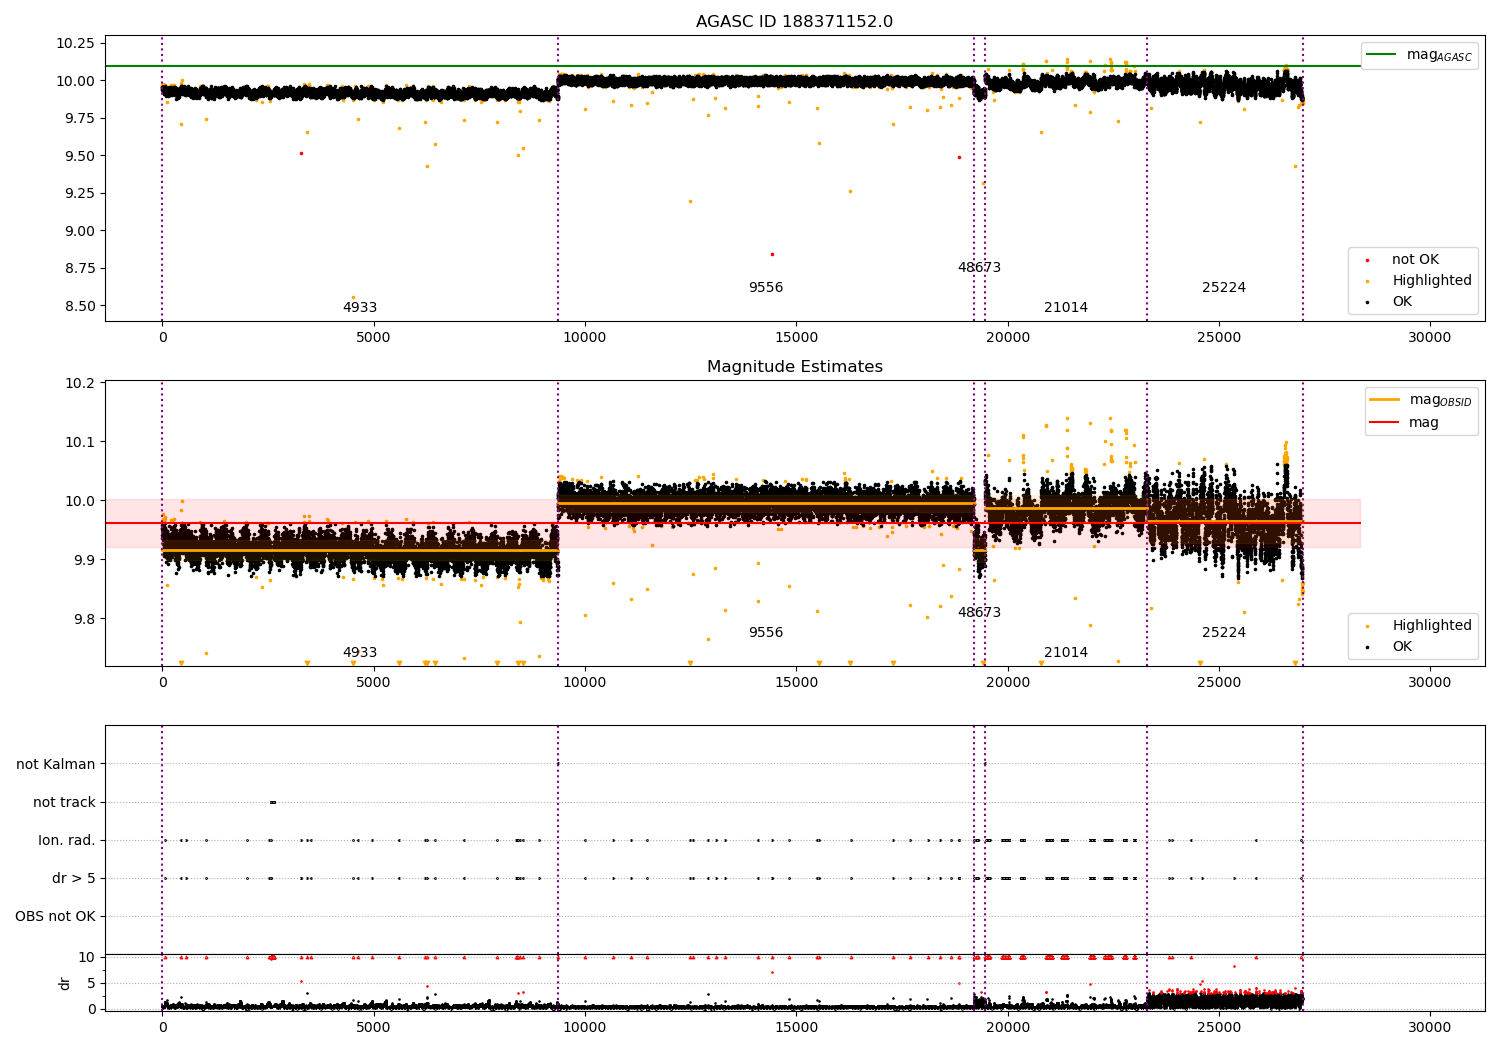
Task: Click the green line swatch in the mag AGASC legend
Action: [1381, 55]
